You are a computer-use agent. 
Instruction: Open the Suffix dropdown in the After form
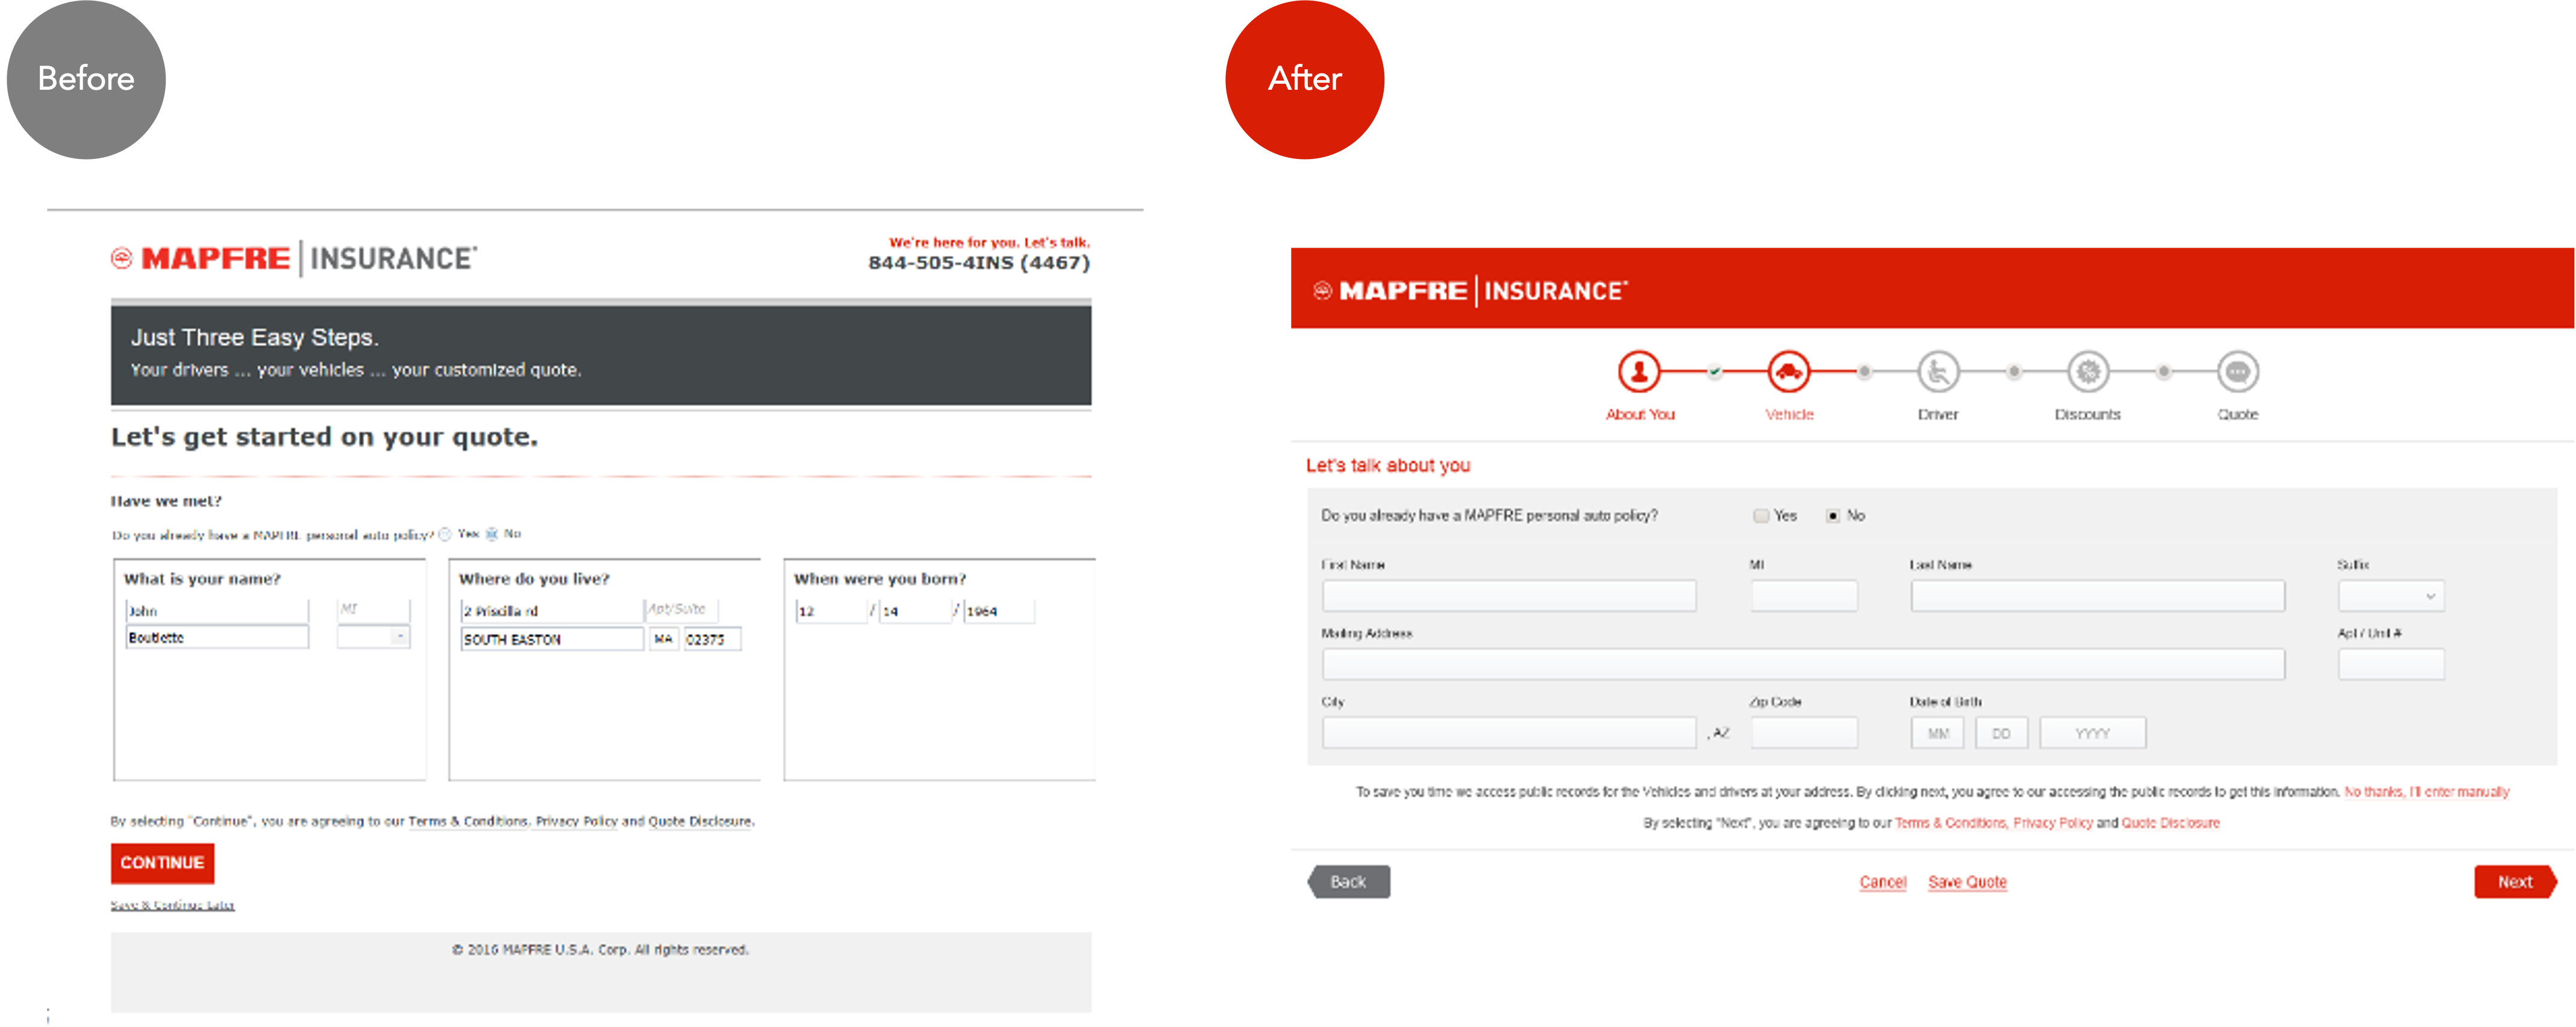pos(2391,596)
